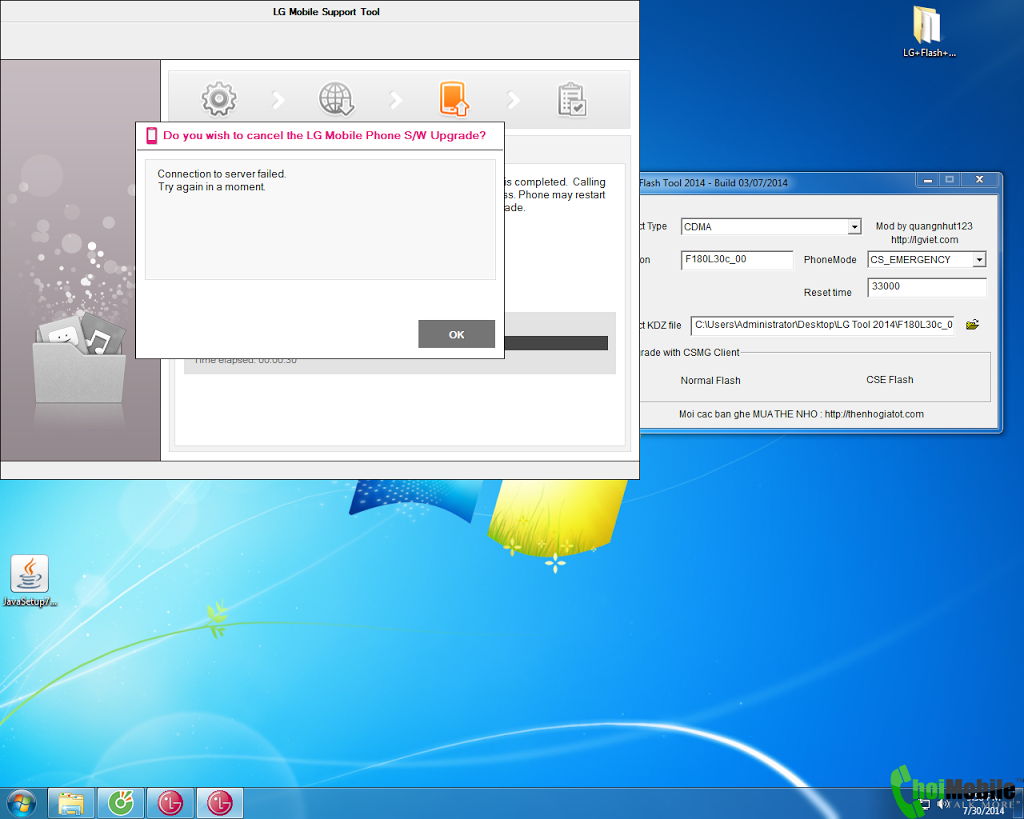
Task: Click the "Connection to server failed." message
Action: pos(221,174)
